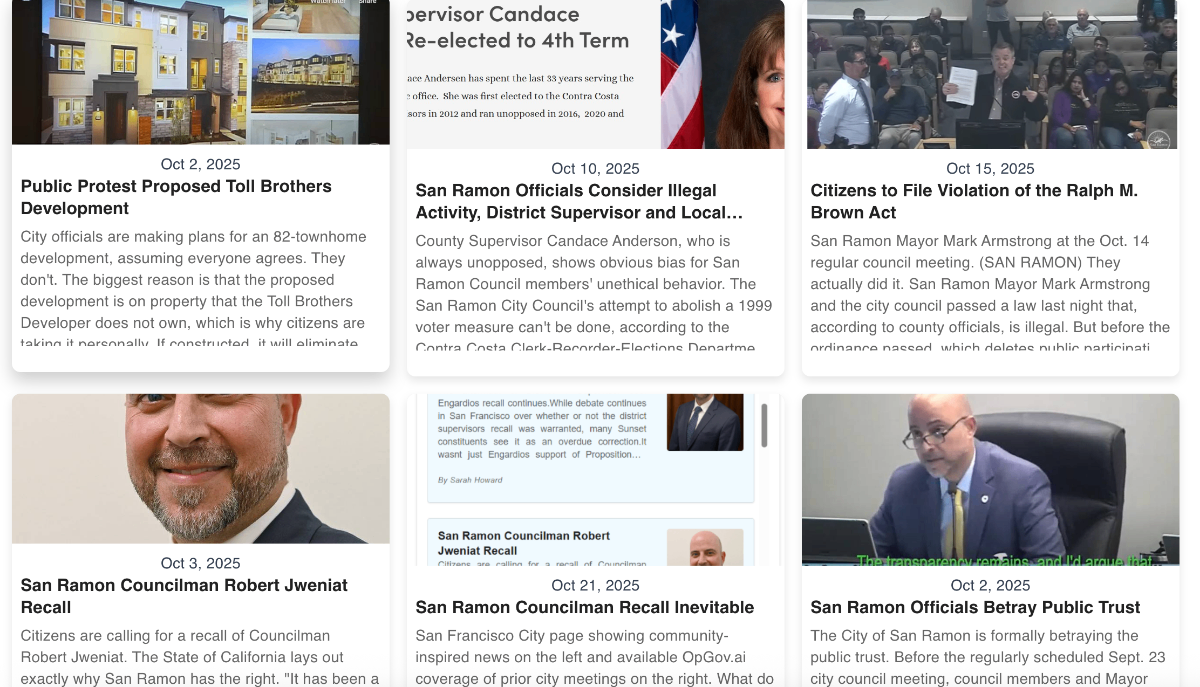Click the Oct 10, 2025 article date
Screen dimensions: 1200x687
pyautogui.click(x=595, y=168)
